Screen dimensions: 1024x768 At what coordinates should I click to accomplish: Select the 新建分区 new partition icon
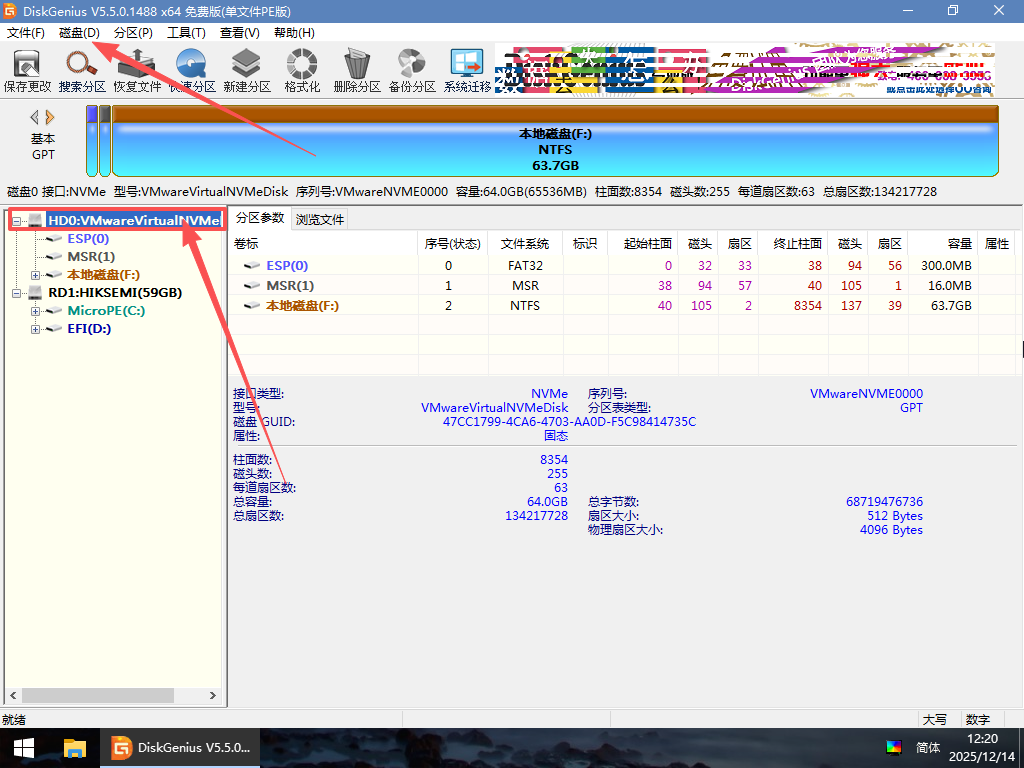[x=247, y=70]
